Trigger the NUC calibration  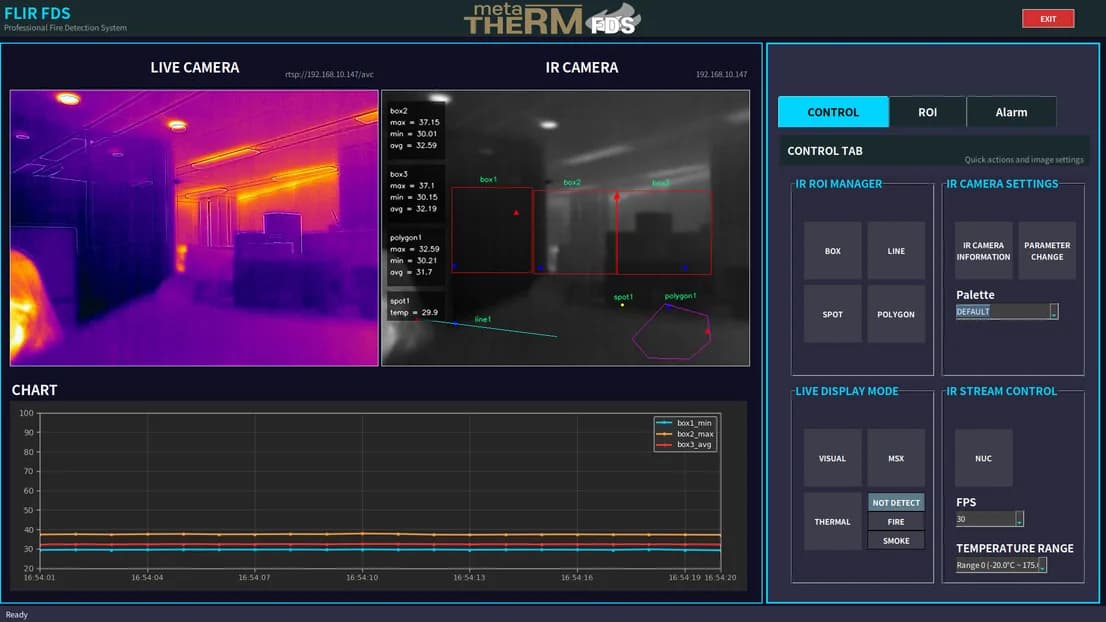(983, 458)
